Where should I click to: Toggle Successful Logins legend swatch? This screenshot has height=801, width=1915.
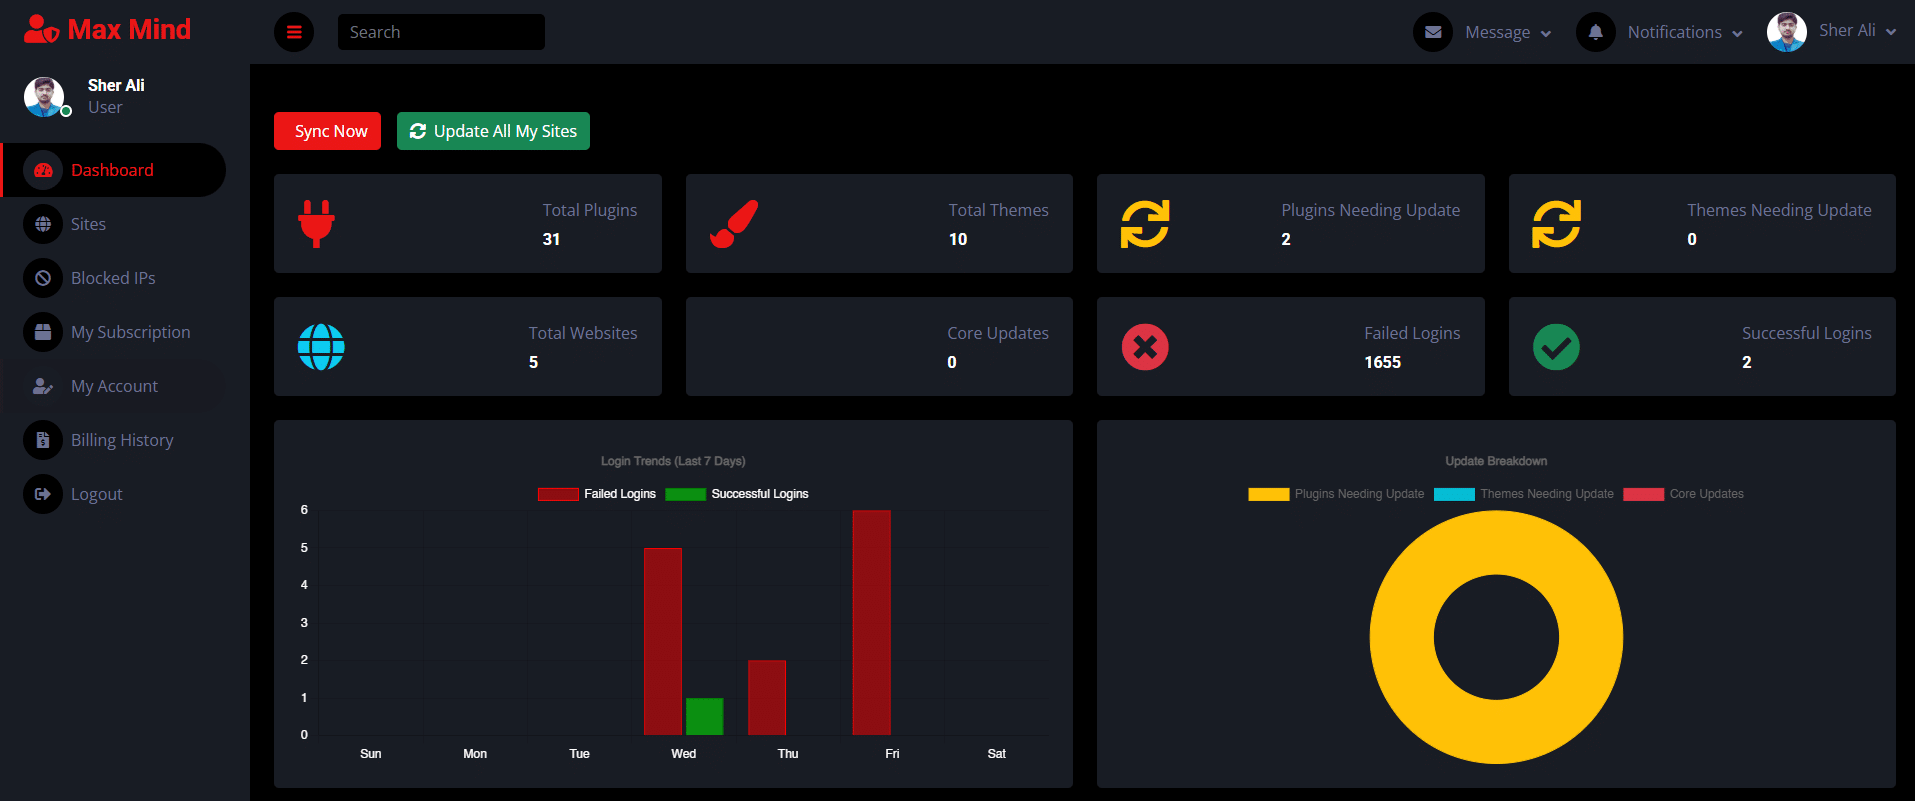pos(685,494)
